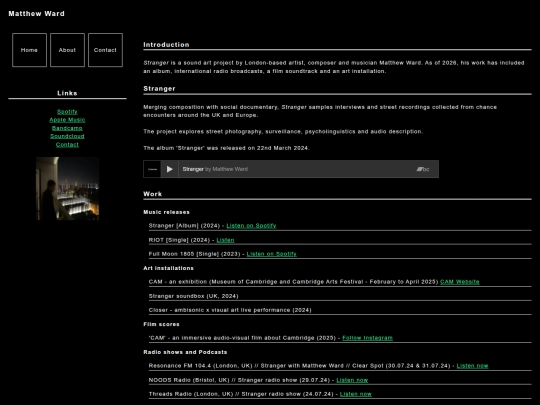Click the Matthew Ward site title
The width and height of the screenshot is (540, 405).
coord(37,13)
